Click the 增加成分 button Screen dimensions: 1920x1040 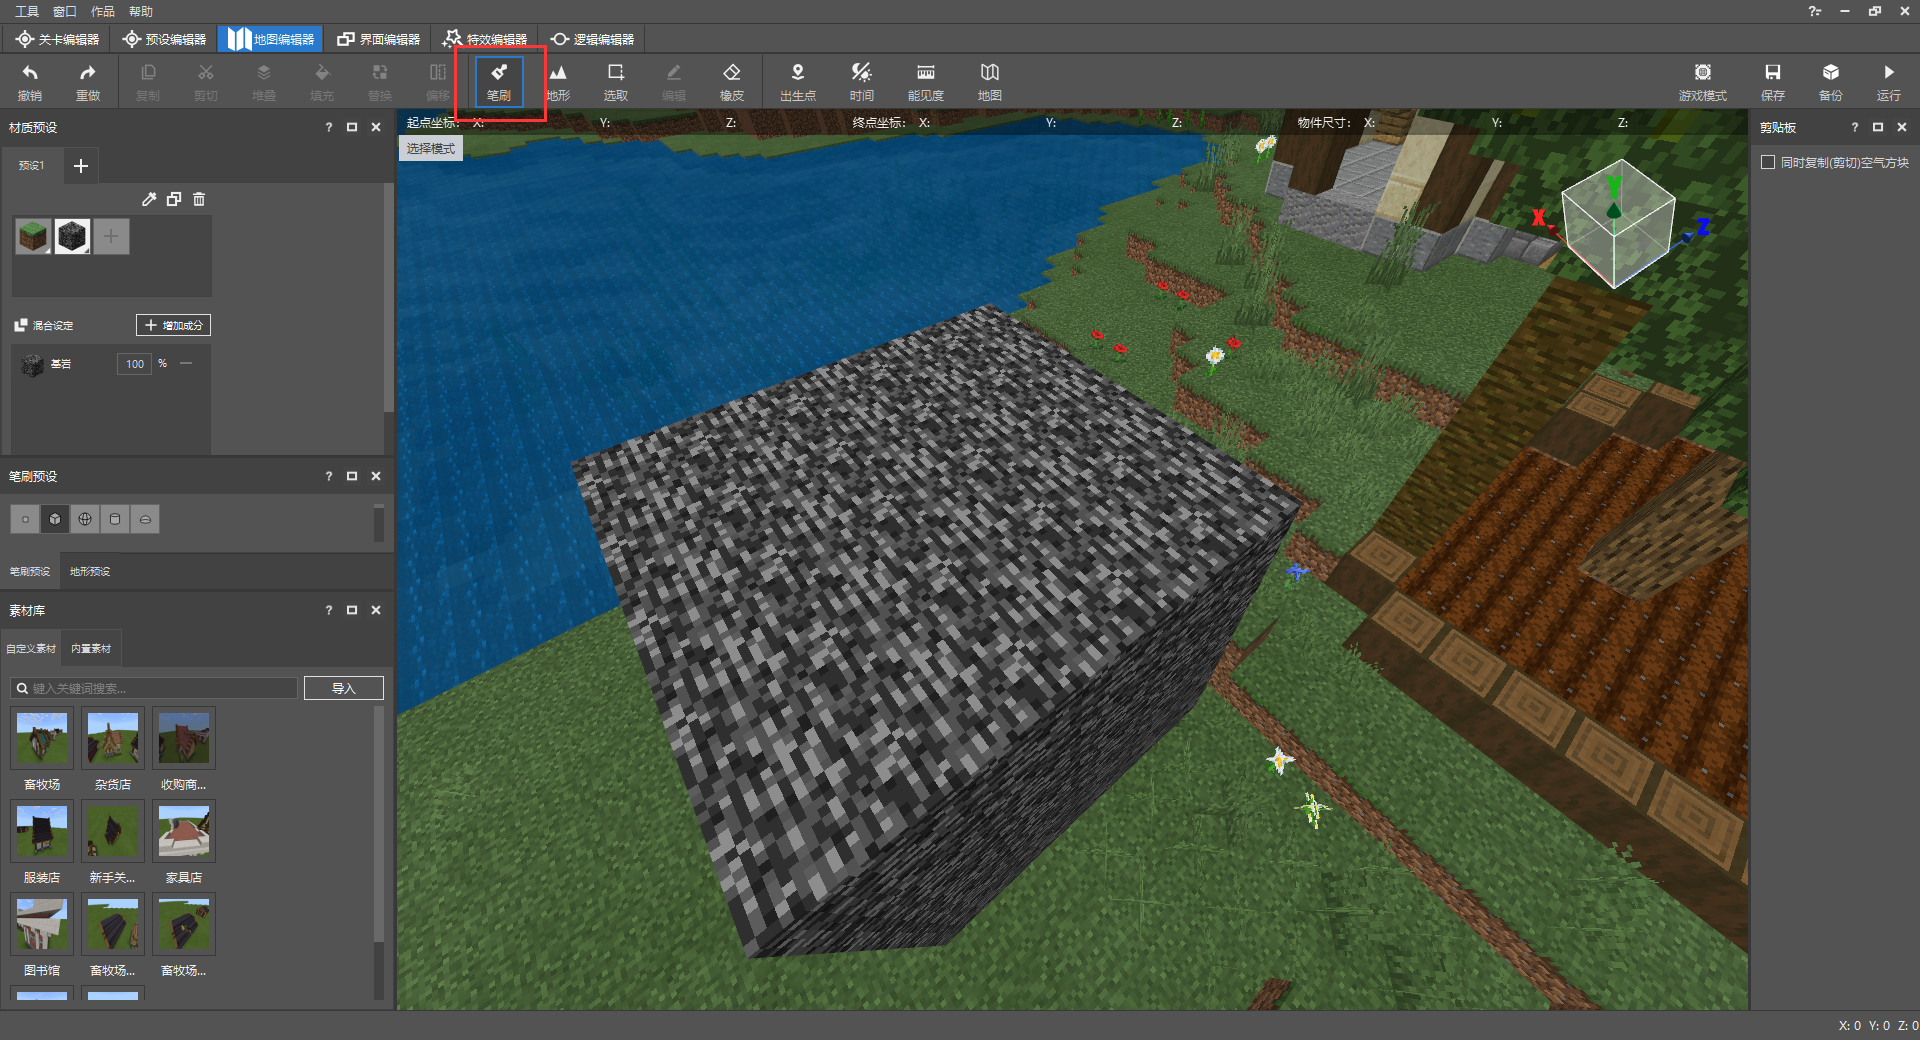click(174, 325)
